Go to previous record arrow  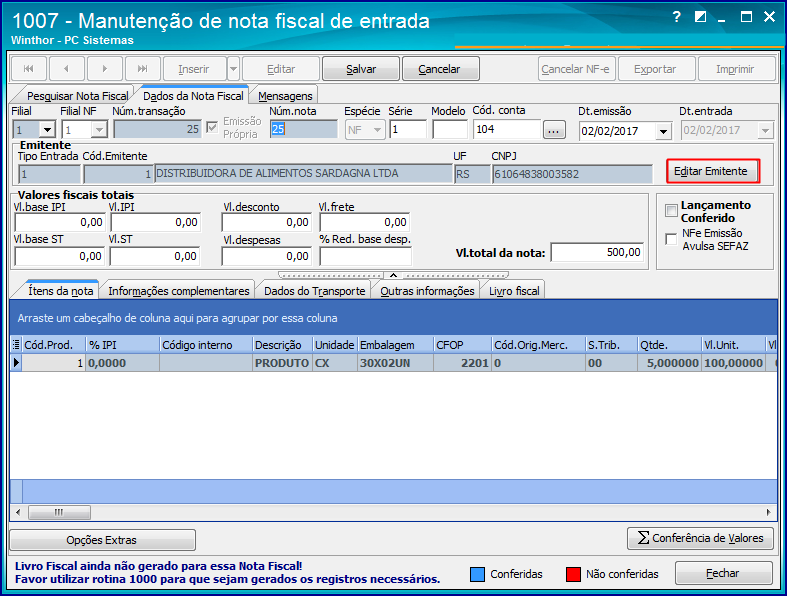coord(66,69)
